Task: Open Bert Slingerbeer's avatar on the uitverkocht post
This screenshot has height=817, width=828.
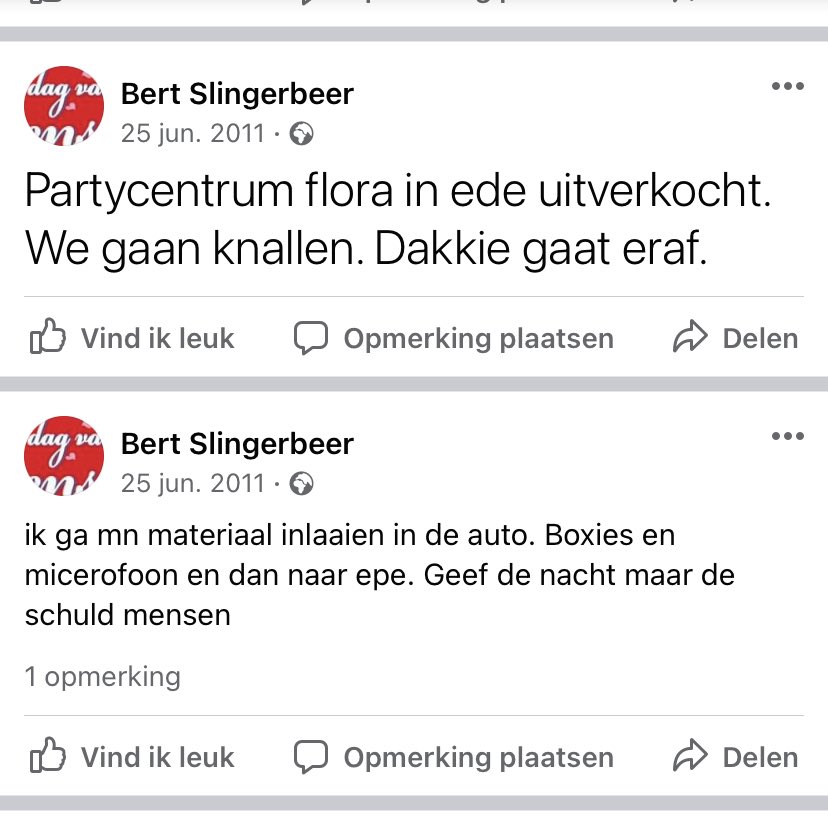Action: coord(64,106)
